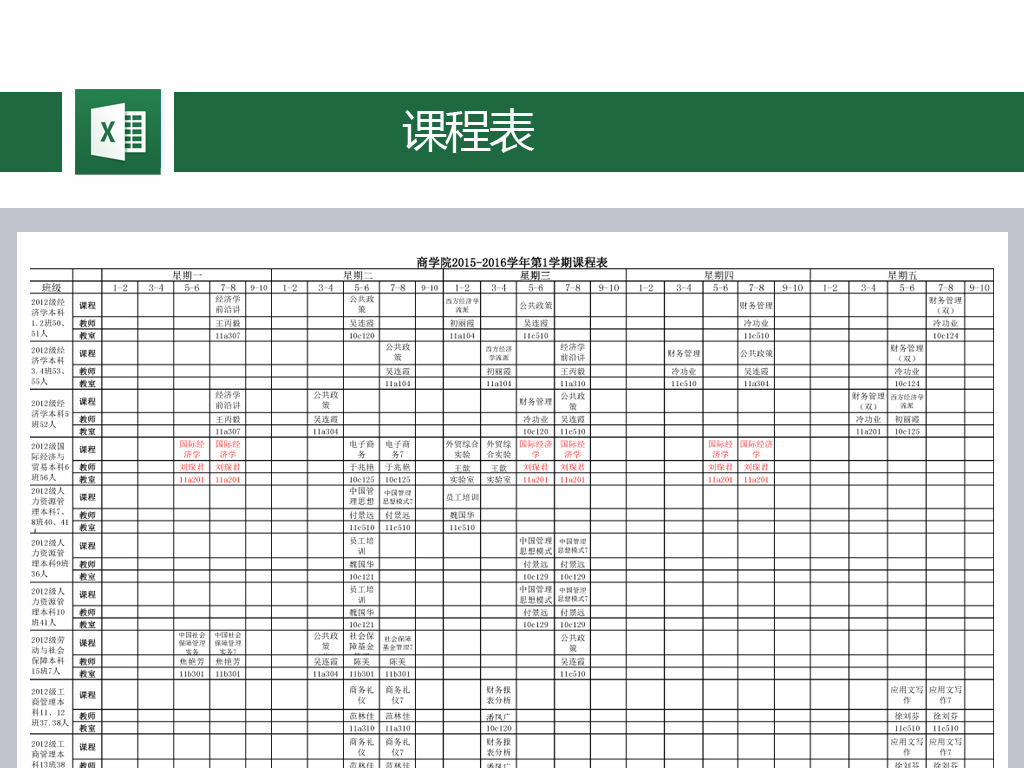Click 电子商务 in Tuesday 5-6 column
The width and height of the screenshot is (1024, 768).
click(361, 449)
